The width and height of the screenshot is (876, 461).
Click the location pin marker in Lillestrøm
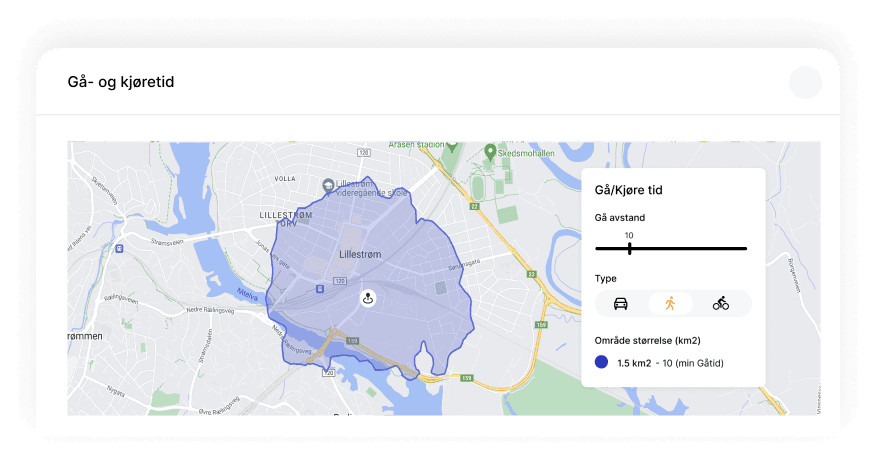click(368, 298)
